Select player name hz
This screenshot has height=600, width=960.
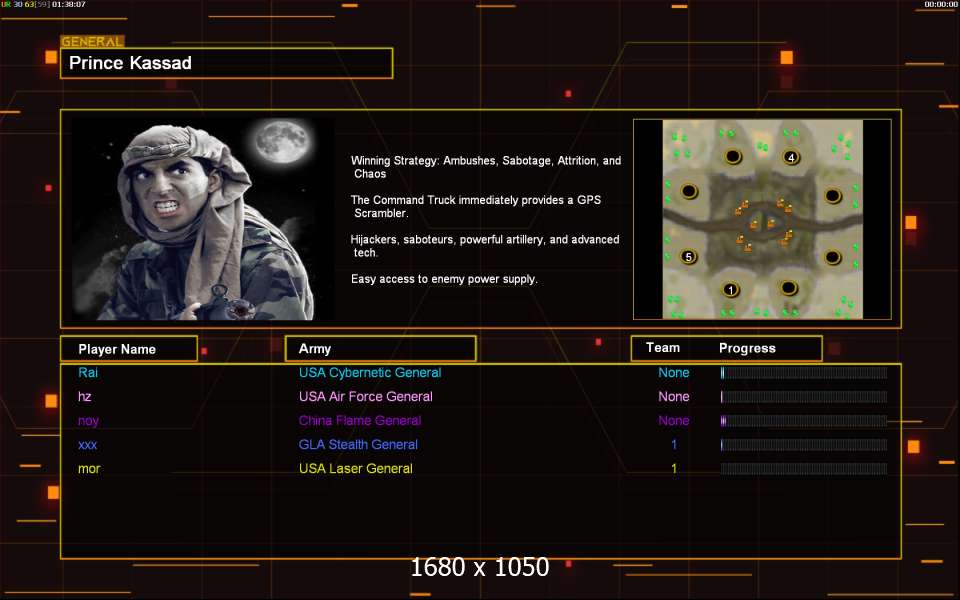click(x=84, y=397)
